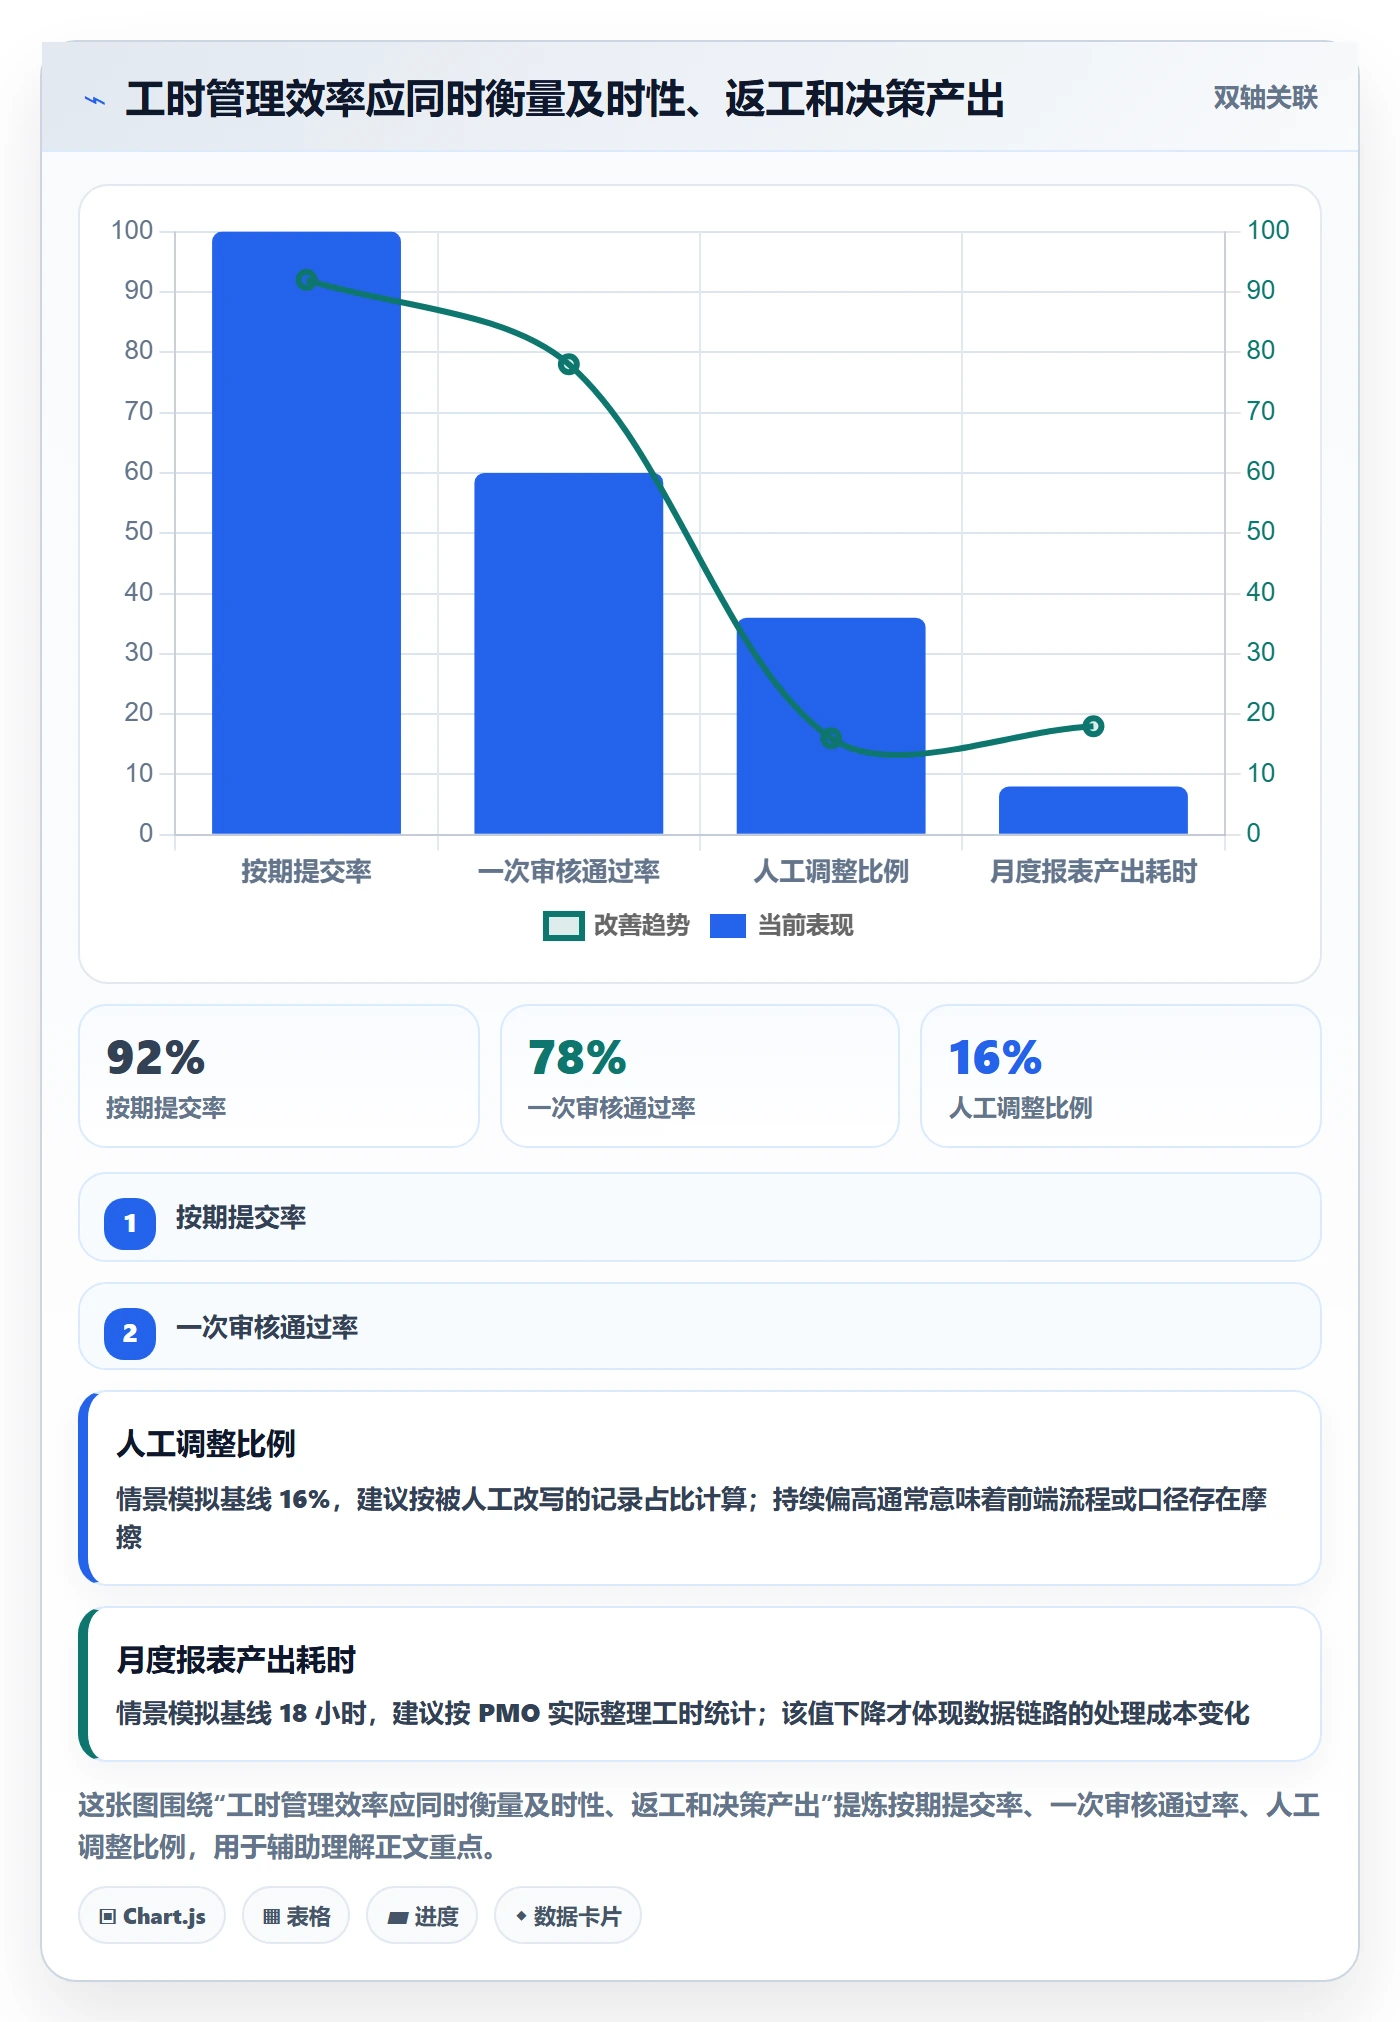Click the trend line point above 月度报表产出耗时
The image size is (1400, 2022).
pyautogui.click(x=1093, y=726)
